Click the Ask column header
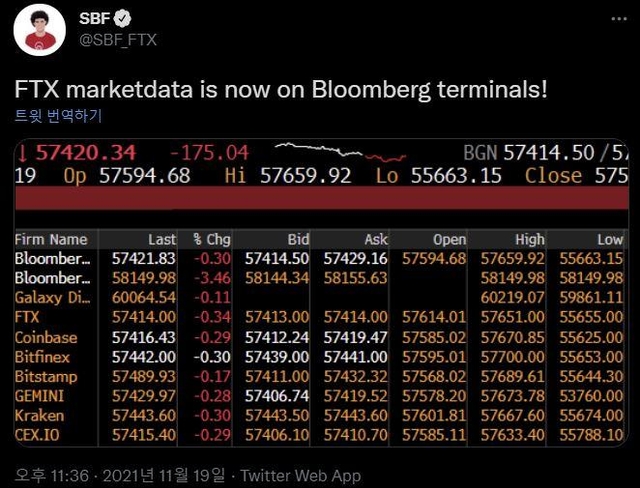The height and width of the screenshot is (488, 640). (374, 240)
